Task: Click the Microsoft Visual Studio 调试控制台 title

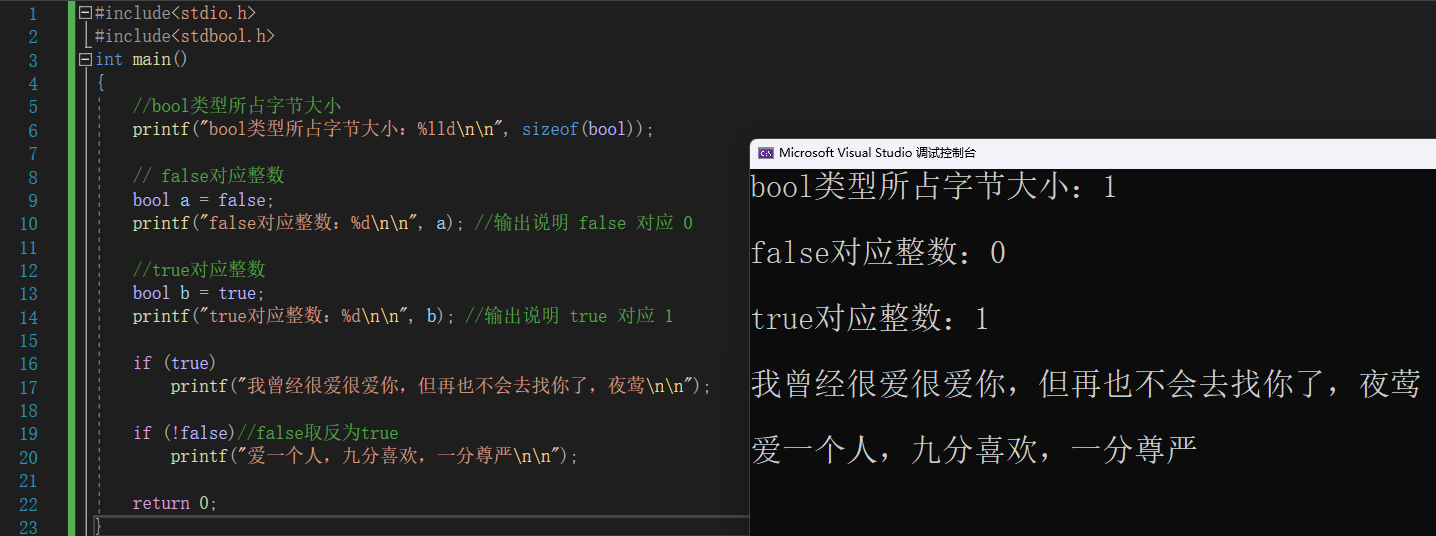Action: [x=877, y=153]
